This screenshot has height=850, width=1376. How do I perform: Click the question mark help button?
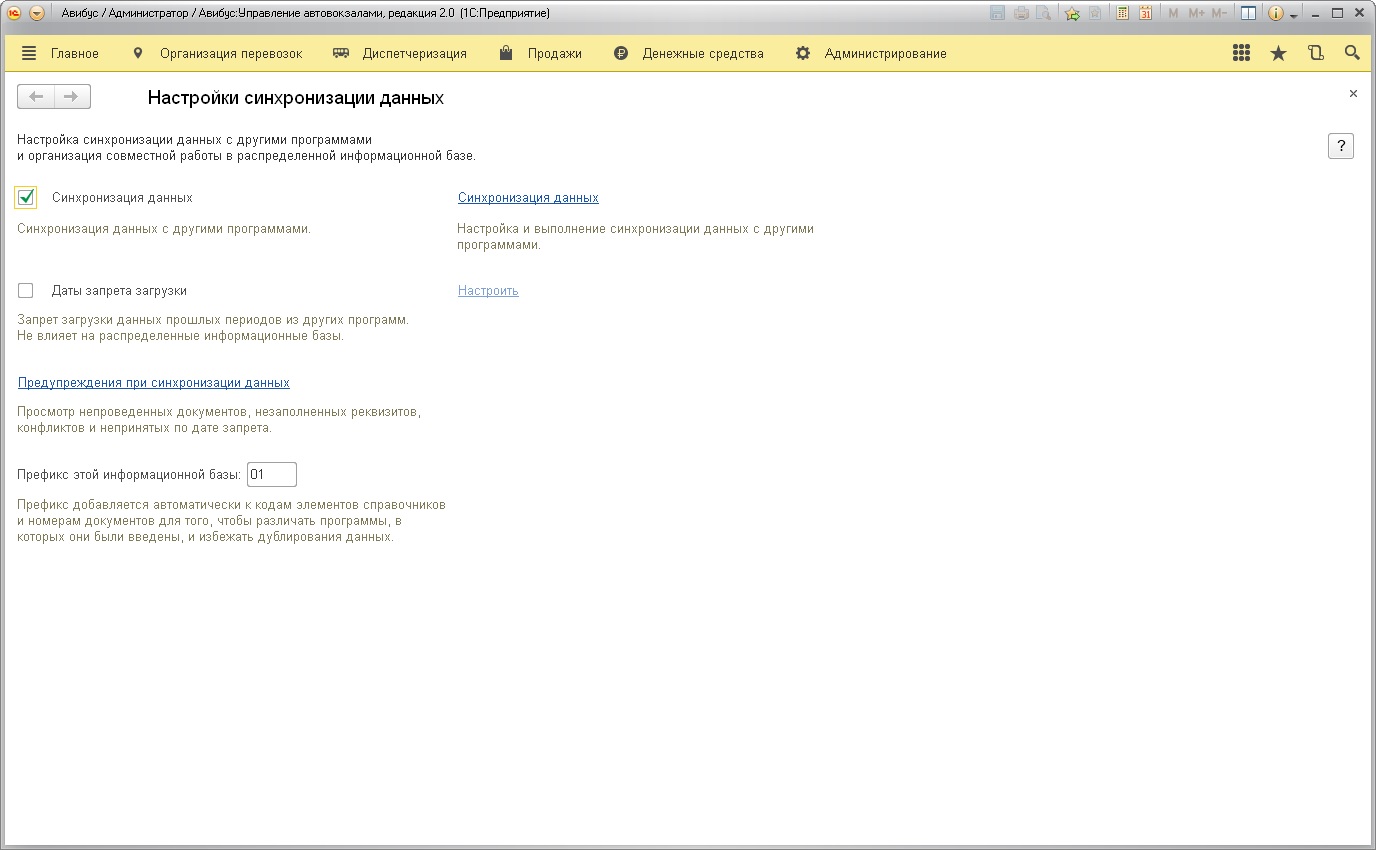click(x=1340, y=146)
